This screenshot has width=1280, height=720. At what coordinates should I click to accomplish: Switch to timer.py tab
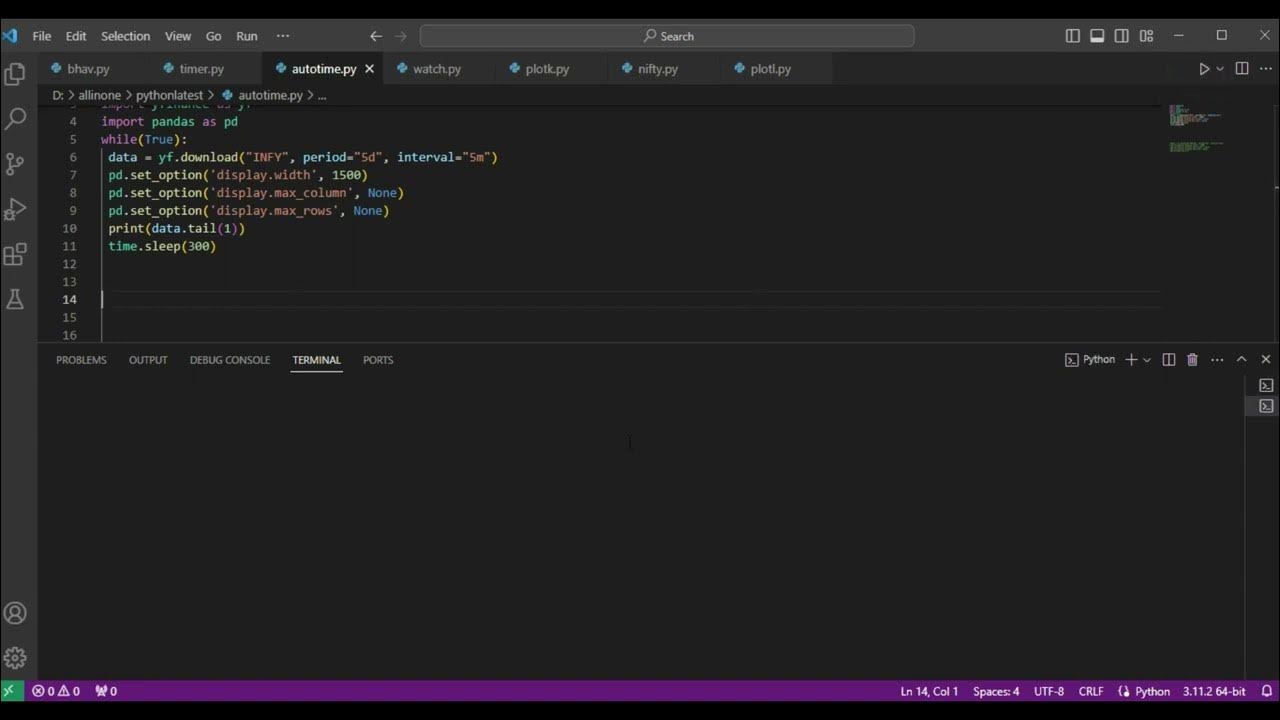click(x=201, y=69)
